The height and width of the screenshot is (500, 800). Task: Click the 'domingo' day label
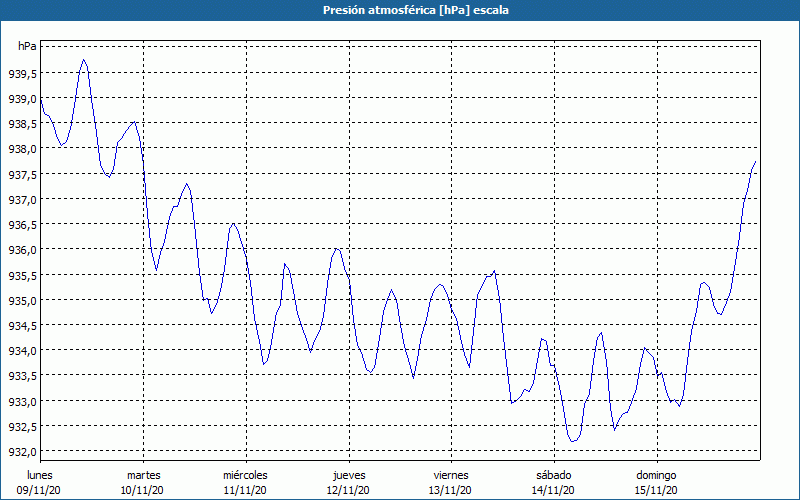tap(656, 476)
